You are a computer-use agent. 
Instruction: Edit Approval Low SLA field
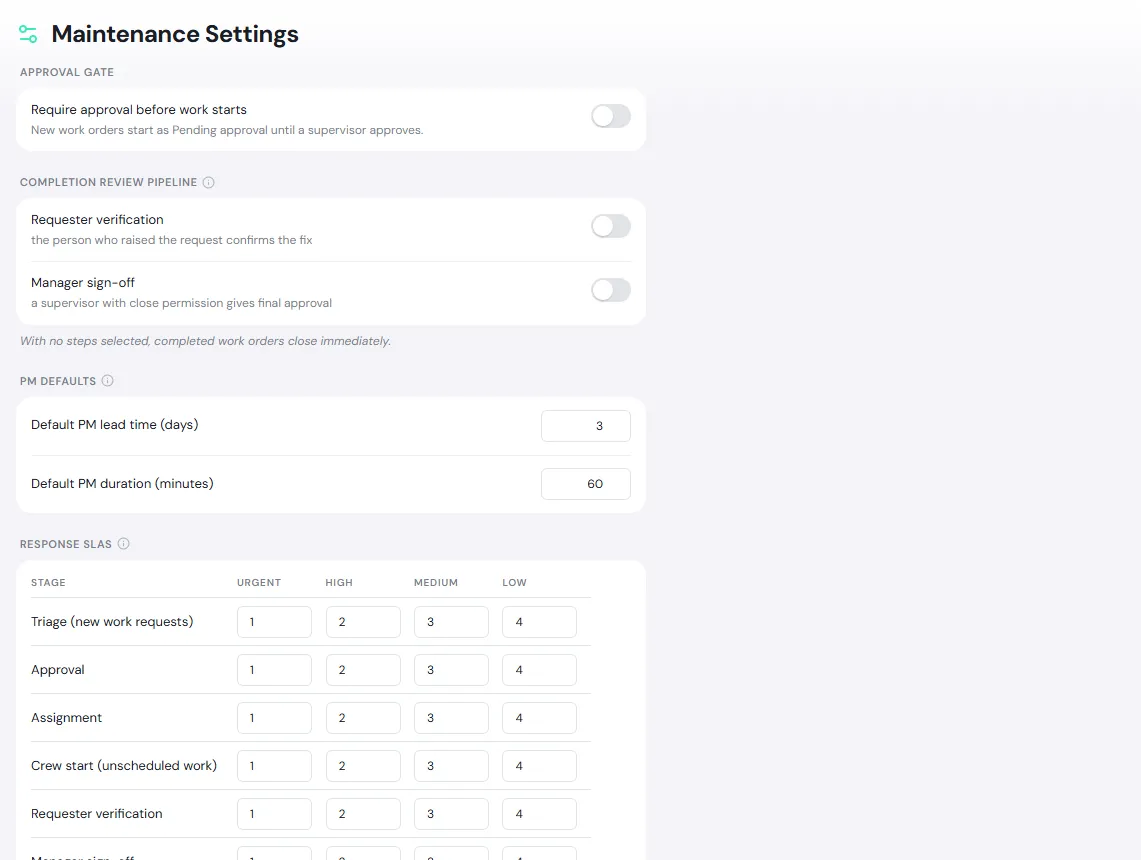point(539,670)
